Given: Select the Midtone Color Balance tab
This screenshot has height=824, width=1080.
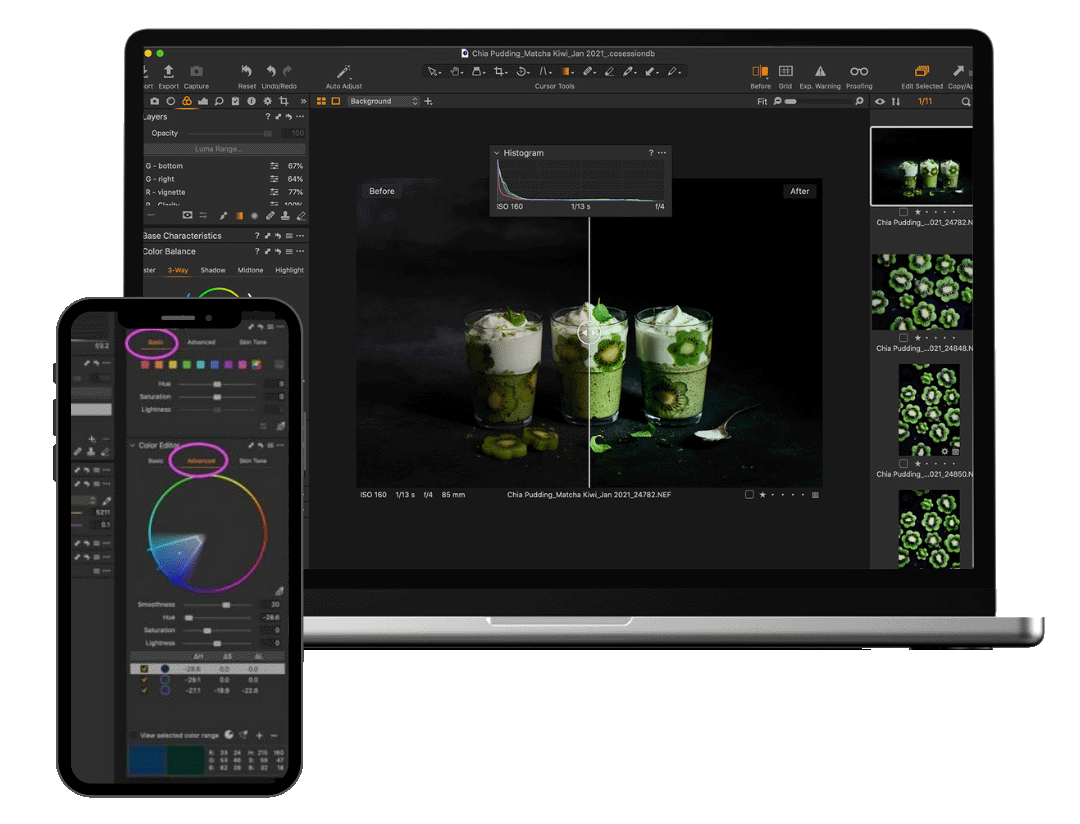Looking at the screenshot, I should click(x=250, y=270).
